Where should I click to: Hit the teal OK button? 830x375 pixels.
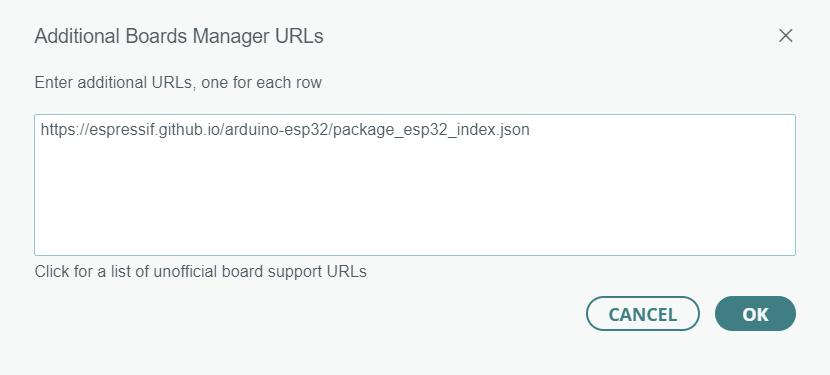coord(755,314)
